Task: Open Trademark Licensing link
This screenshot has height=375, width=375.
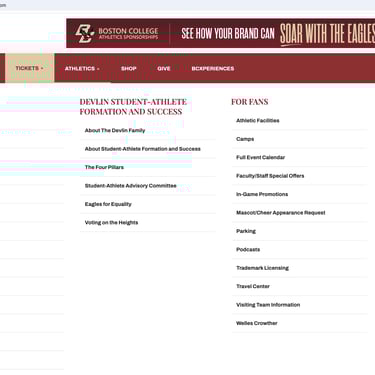Action: coord(262,268)
